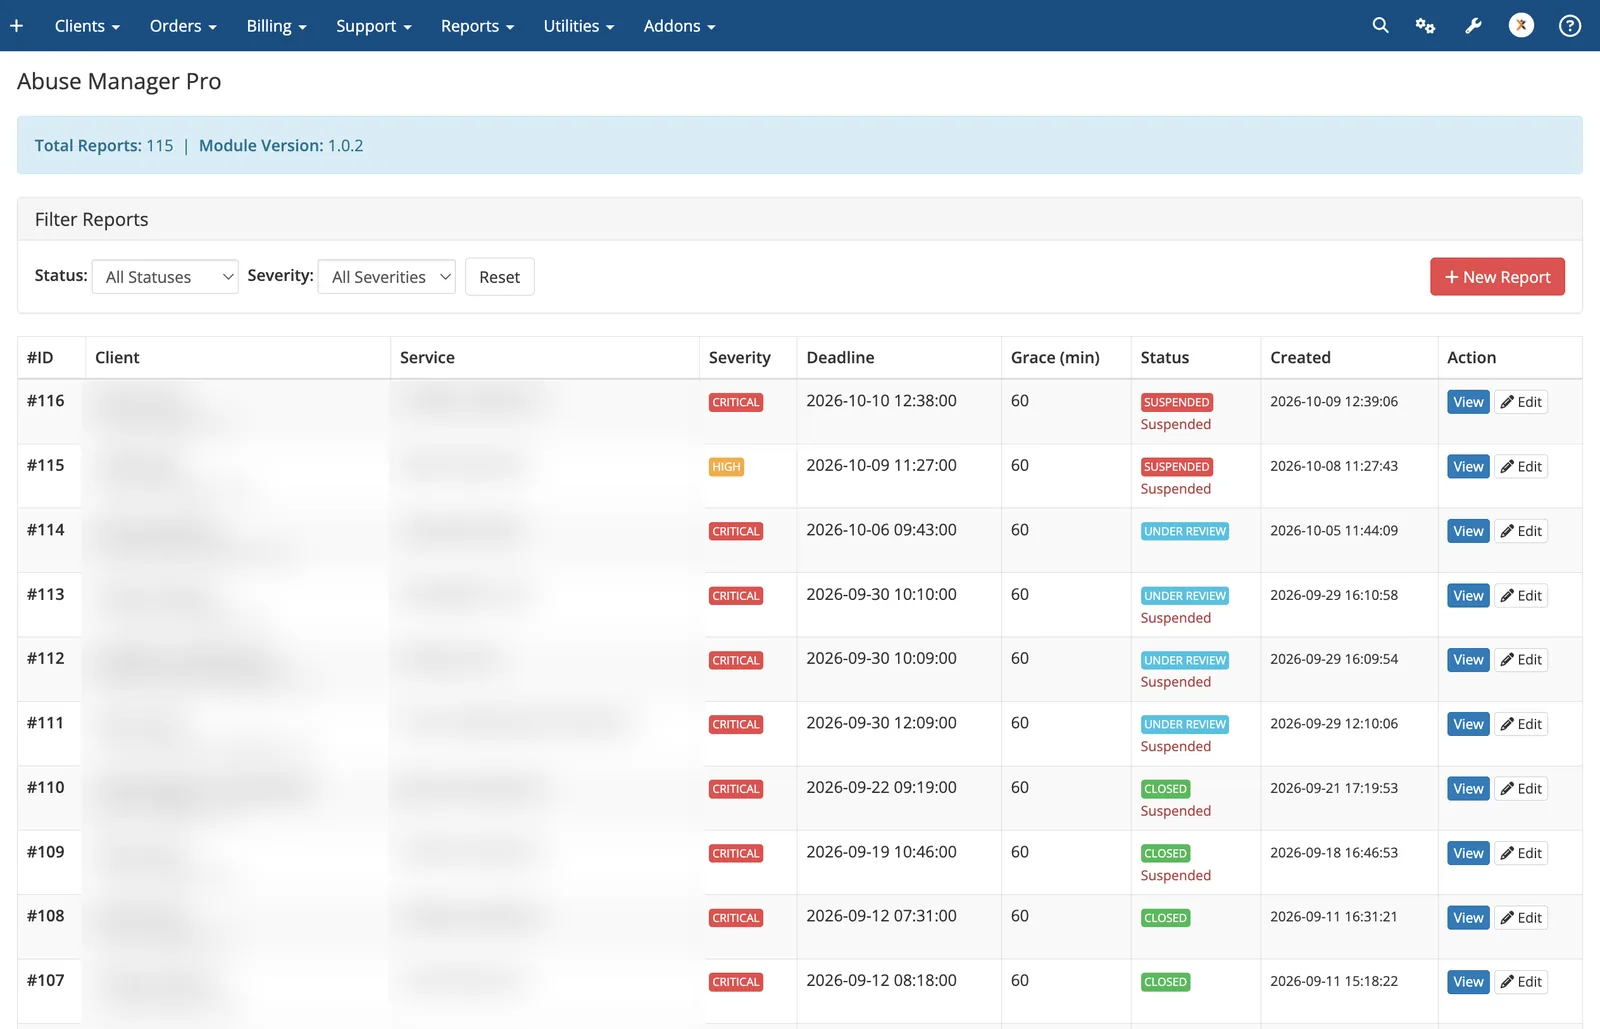
Task: Click the CRITICAL badge on report #116
Action: click(x=736, y=402)
